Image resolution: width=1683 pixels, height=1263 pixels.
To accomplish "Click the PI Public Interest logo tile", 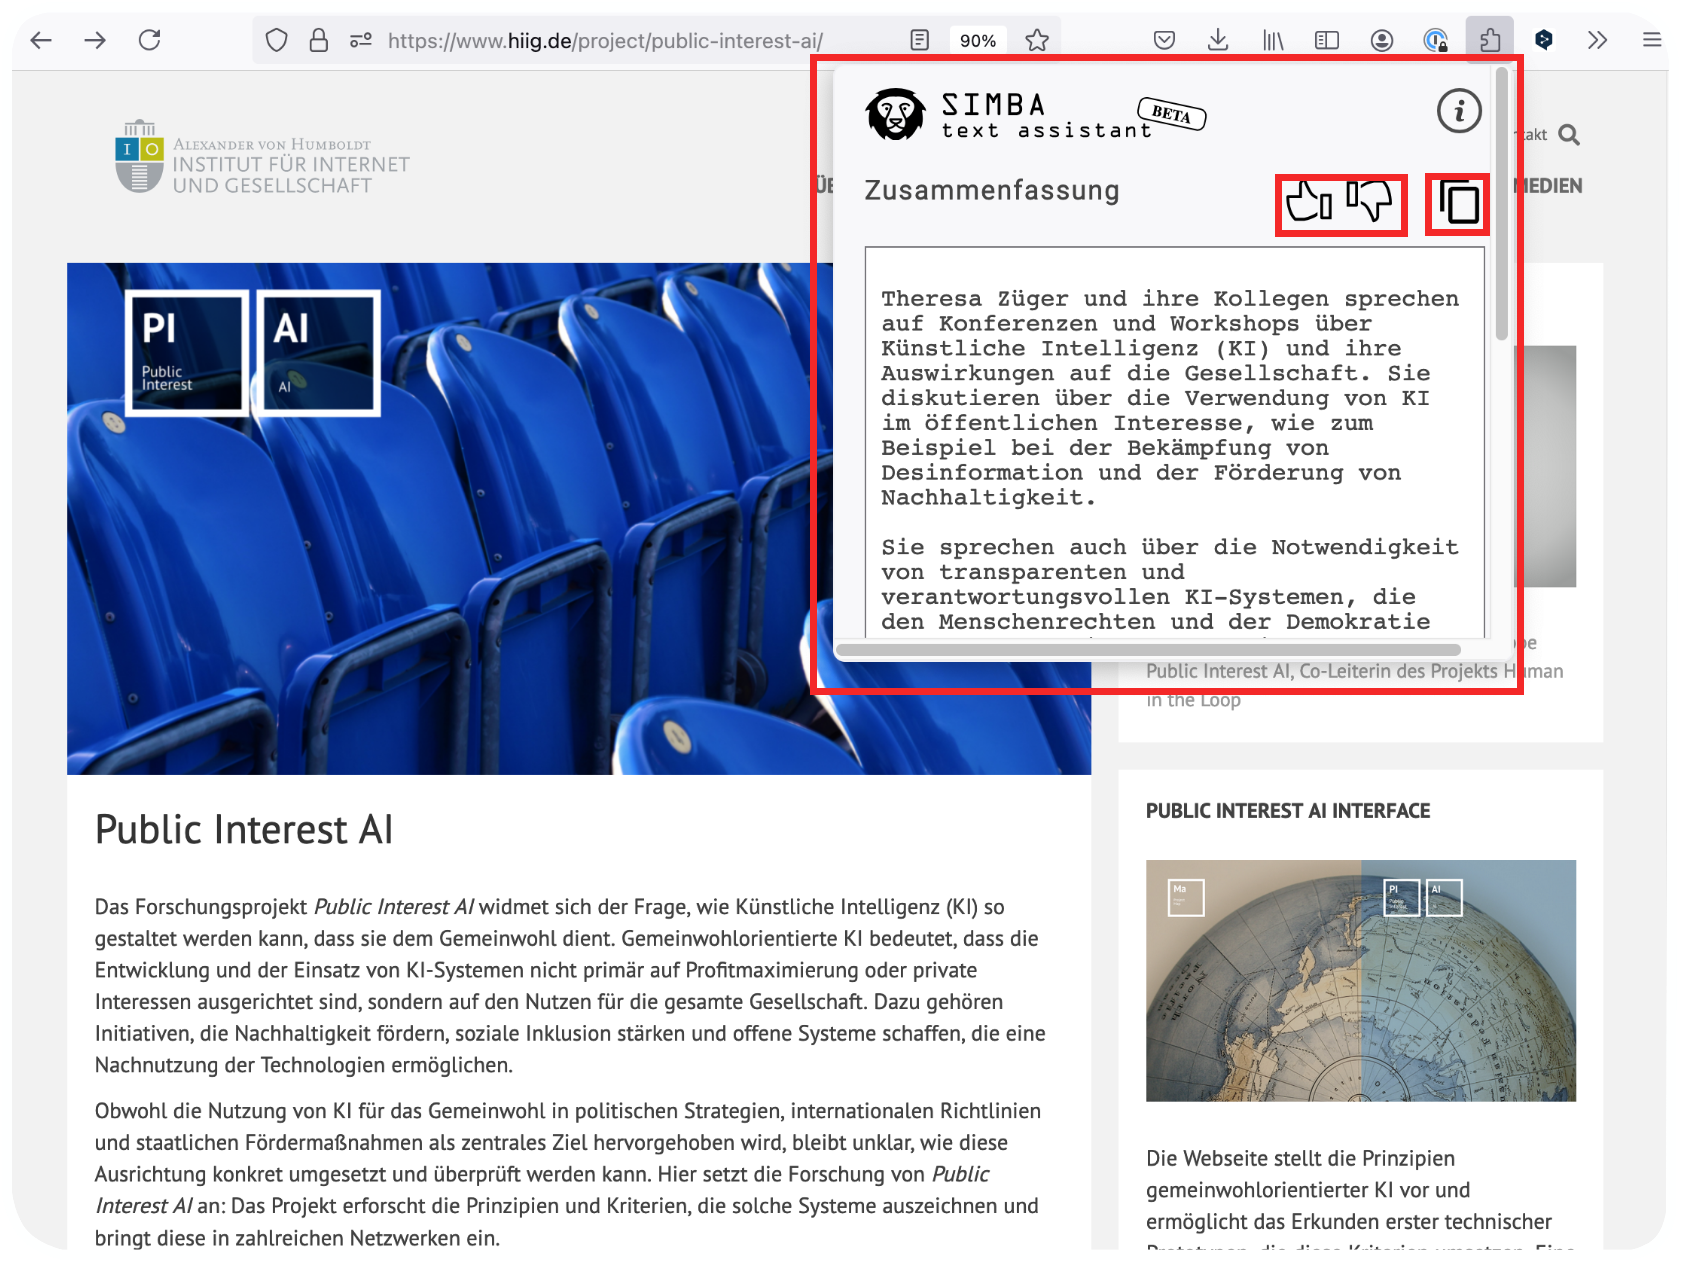I will 187,353.
